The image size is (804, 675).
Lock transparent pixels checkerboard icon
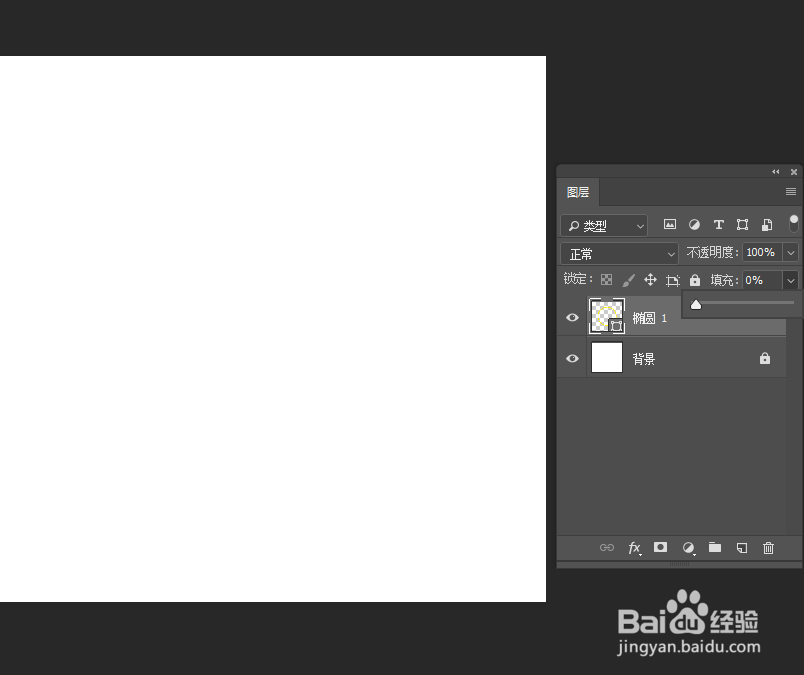click(607, 280)
